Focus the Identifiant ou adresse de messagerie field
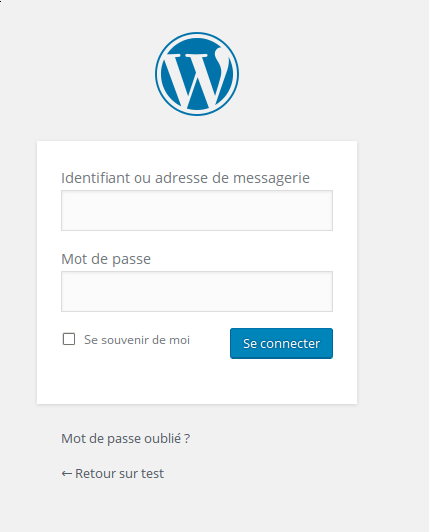429x532 pixels. tap(197, 210)
